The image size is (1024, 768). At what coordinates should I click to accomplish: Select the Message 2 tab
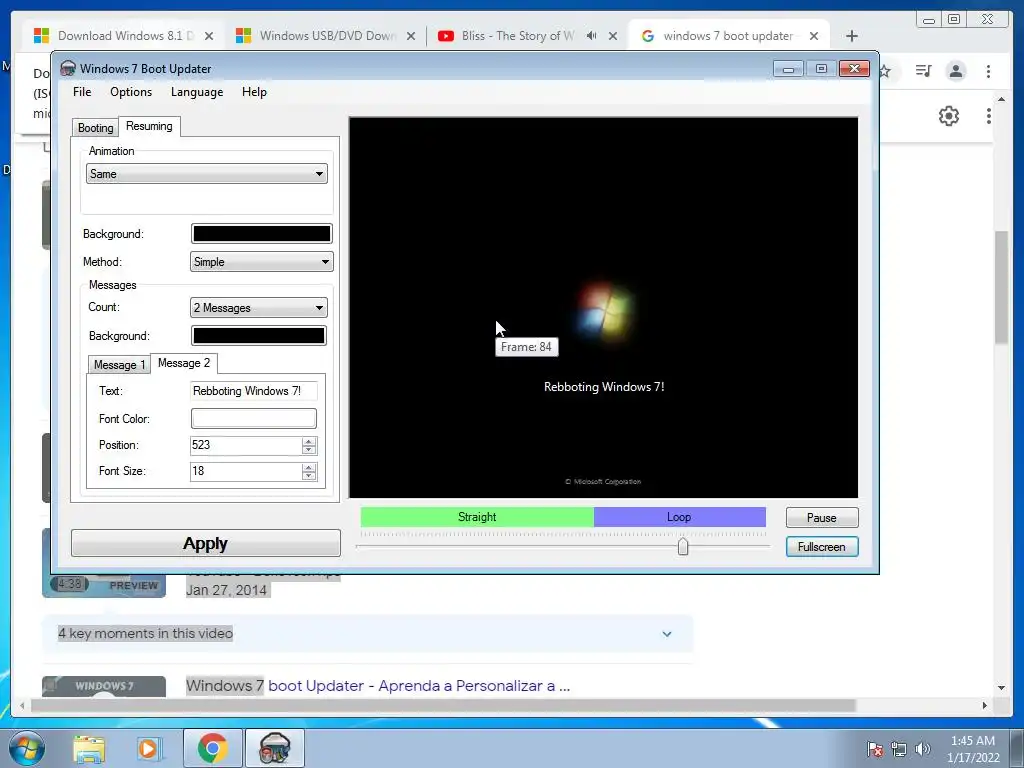tap(184, 363)
